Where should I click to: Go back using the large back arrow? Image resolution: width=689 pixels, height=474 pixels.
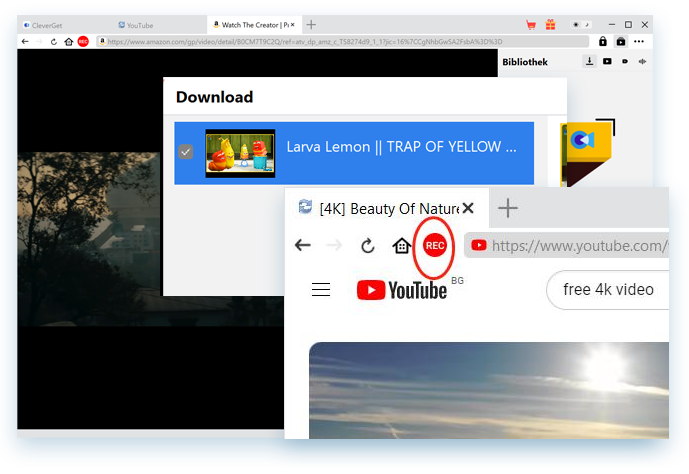pos(303,245)
